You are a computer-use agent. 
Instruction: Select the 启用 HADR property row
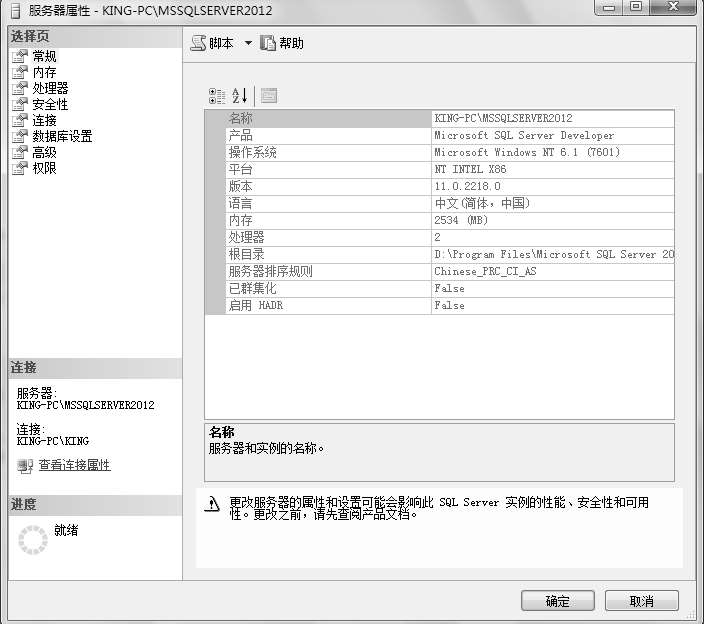pyautogui.click(x=449, y=306)
